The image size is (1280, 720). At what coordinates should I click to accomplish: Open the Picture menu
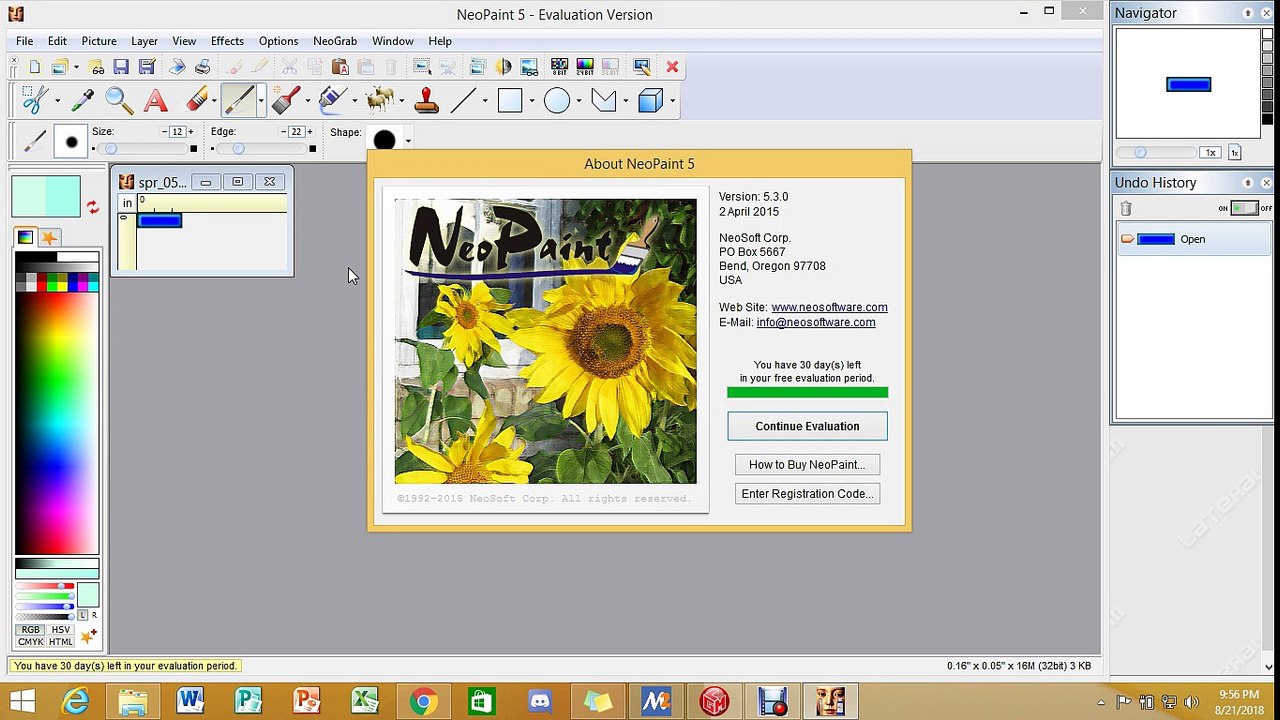(99, 41)
